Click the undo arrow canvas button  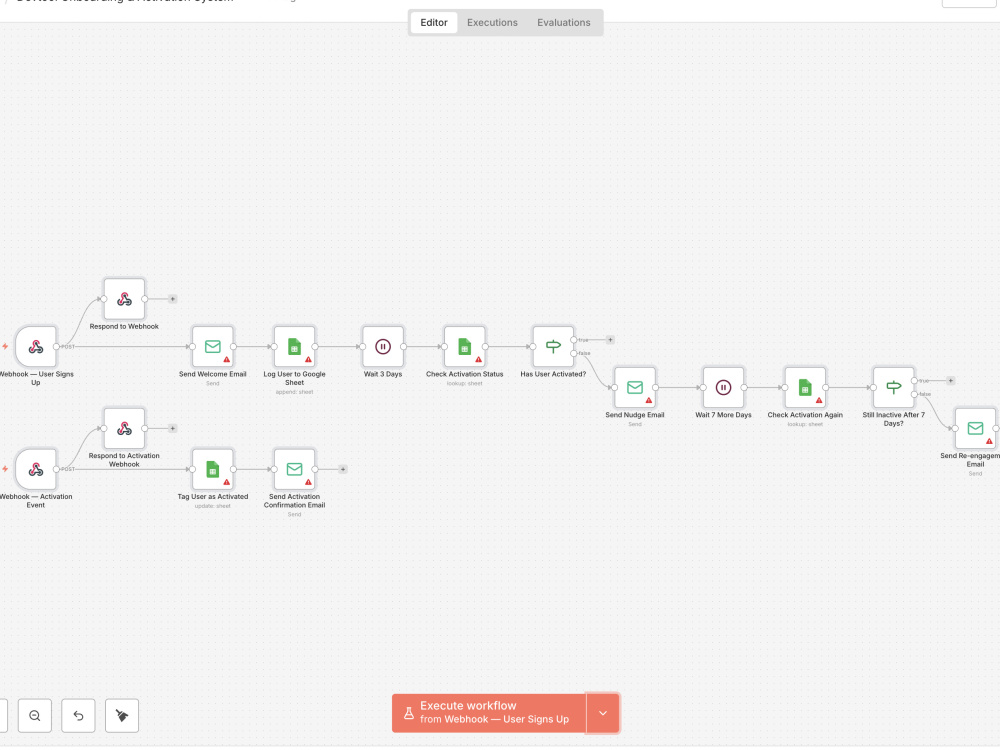(78, 716)
